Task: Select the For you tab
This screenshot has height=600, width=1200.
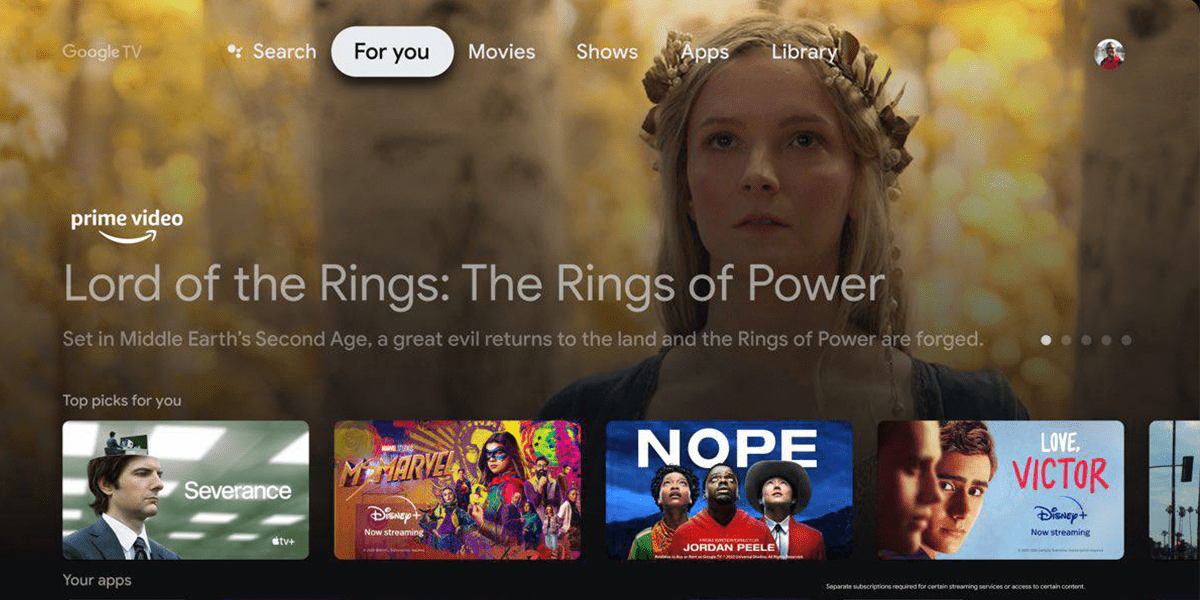Action: pos(392,52)
